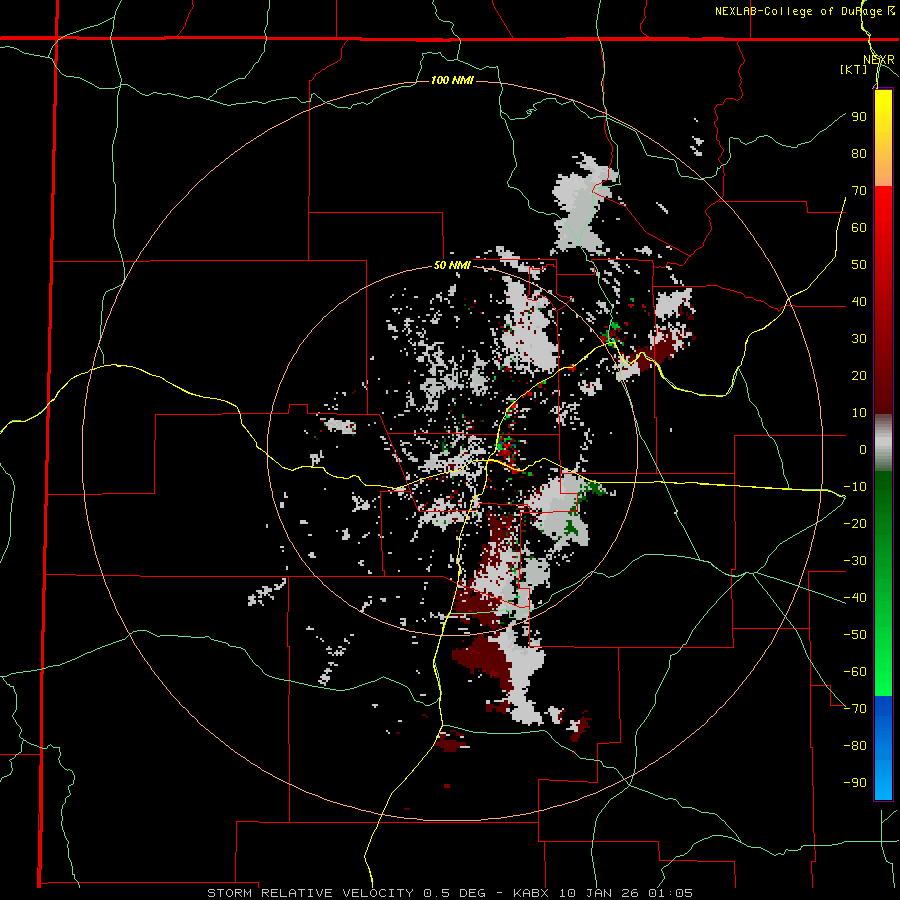
Task: Select the -30 value on velocity scale
Action: pyautogui.click(x=855, y=561)
